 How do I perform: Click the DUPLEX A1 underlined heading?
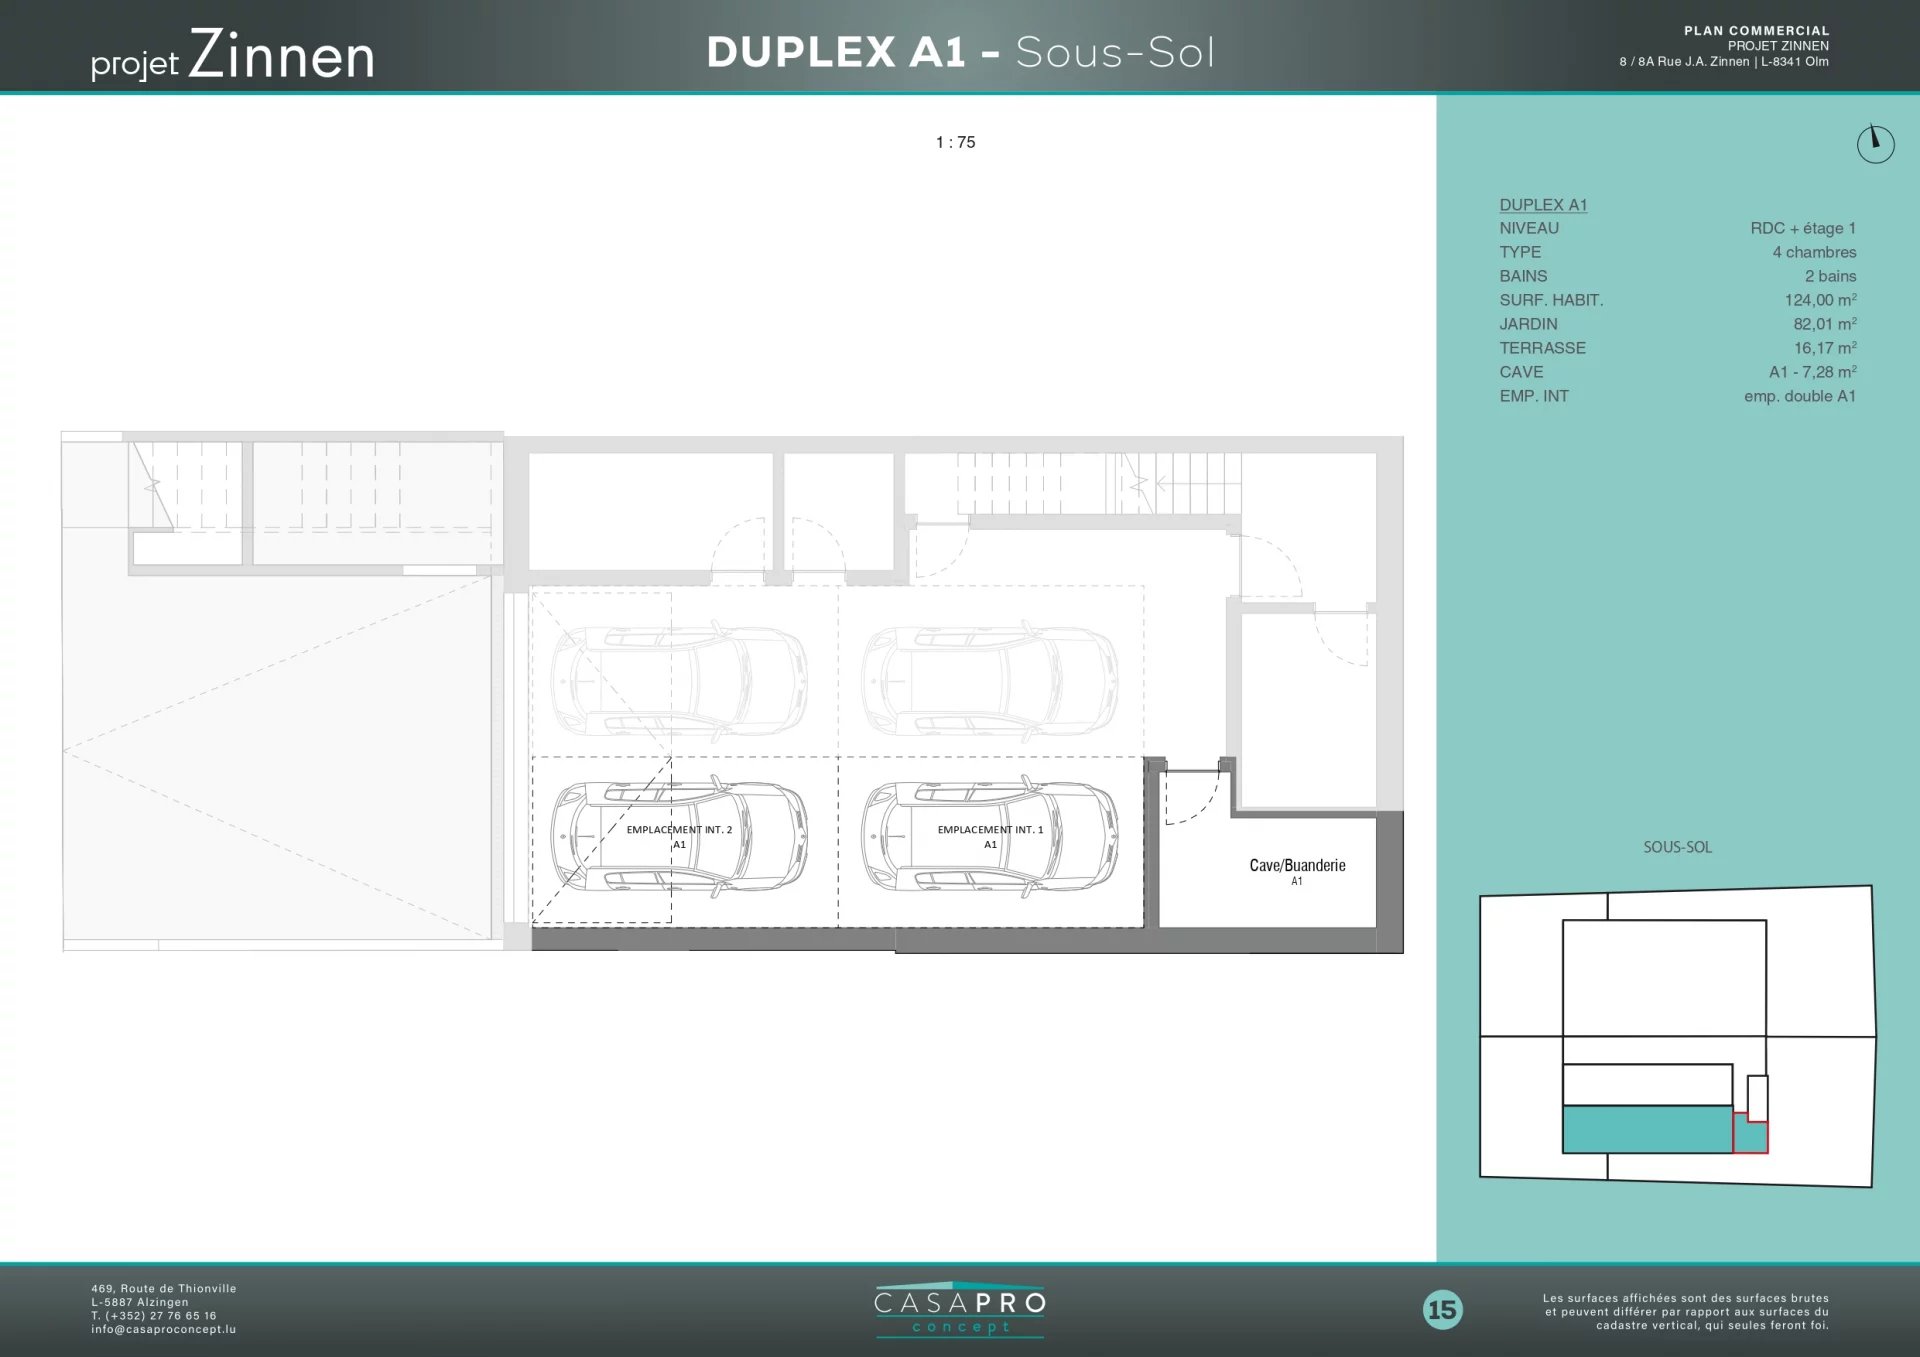click(1543, 205)
